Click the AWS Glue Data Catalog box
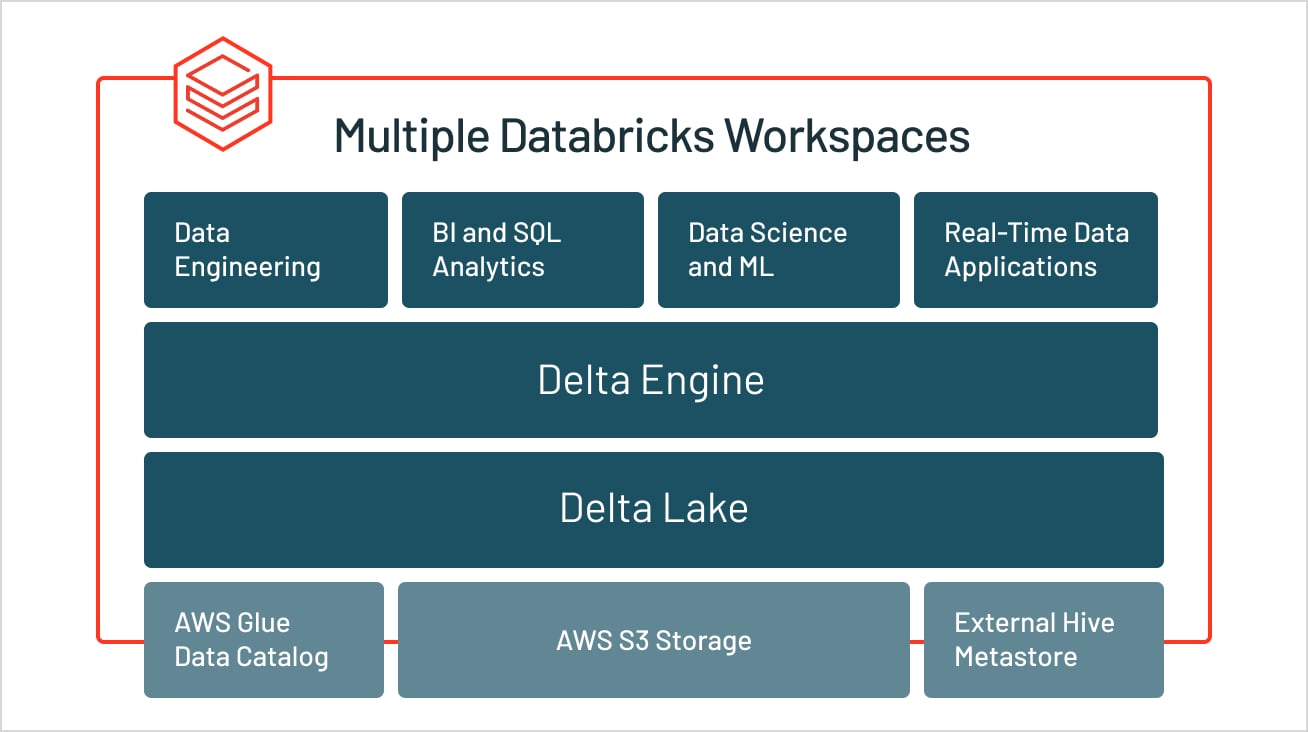 click(264, 640)
